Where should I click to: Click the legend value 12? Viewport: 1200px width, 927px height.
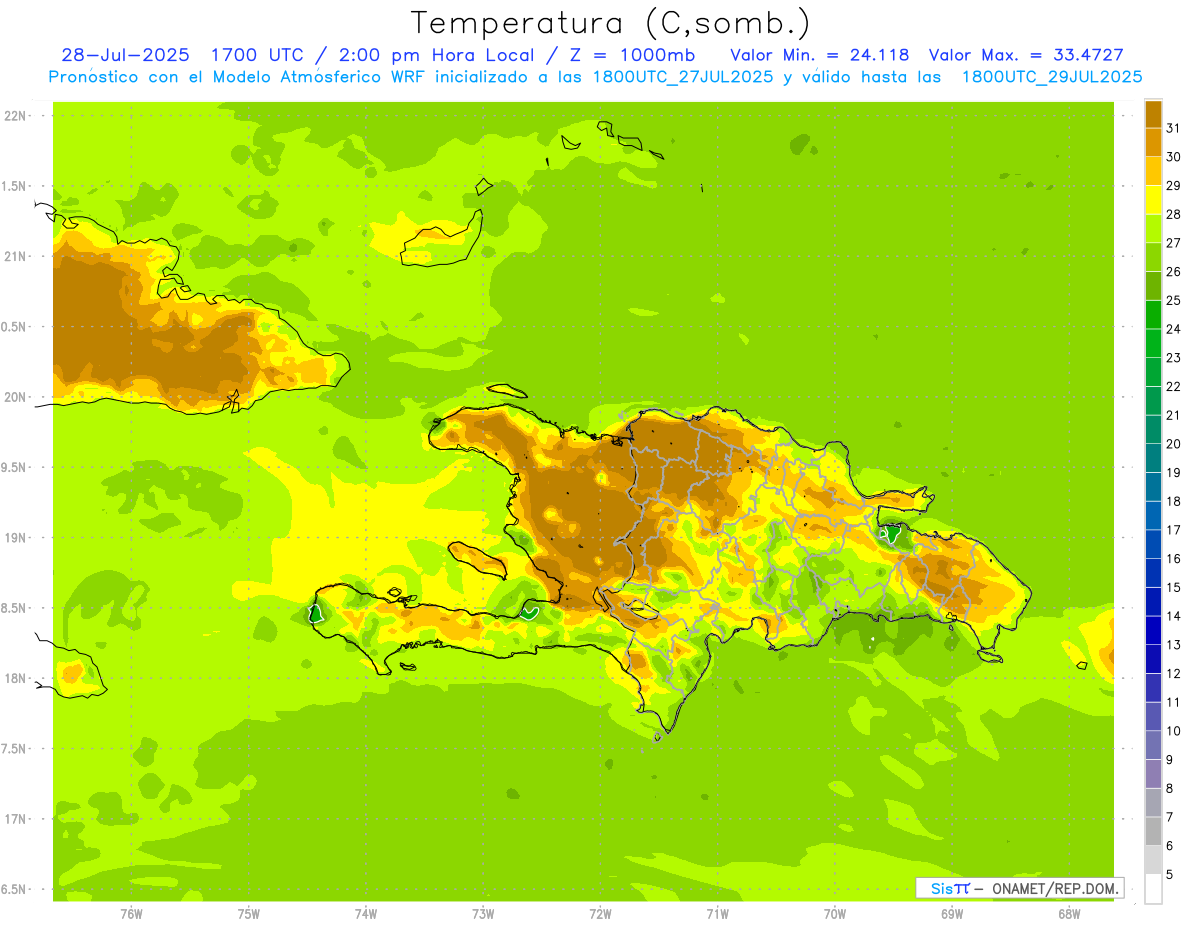(1173, 673)
